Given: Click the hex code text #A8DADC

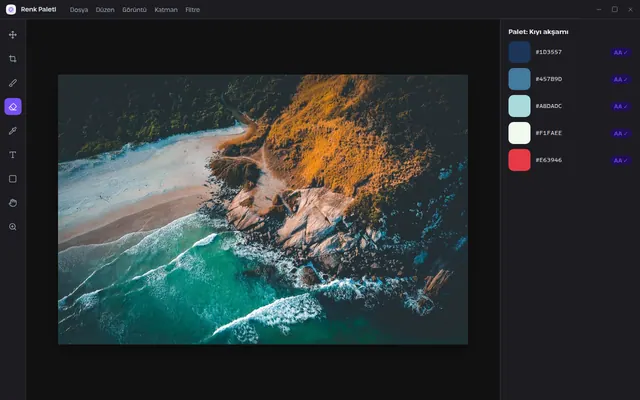Looking at the screenshot, I should (549, 106).
